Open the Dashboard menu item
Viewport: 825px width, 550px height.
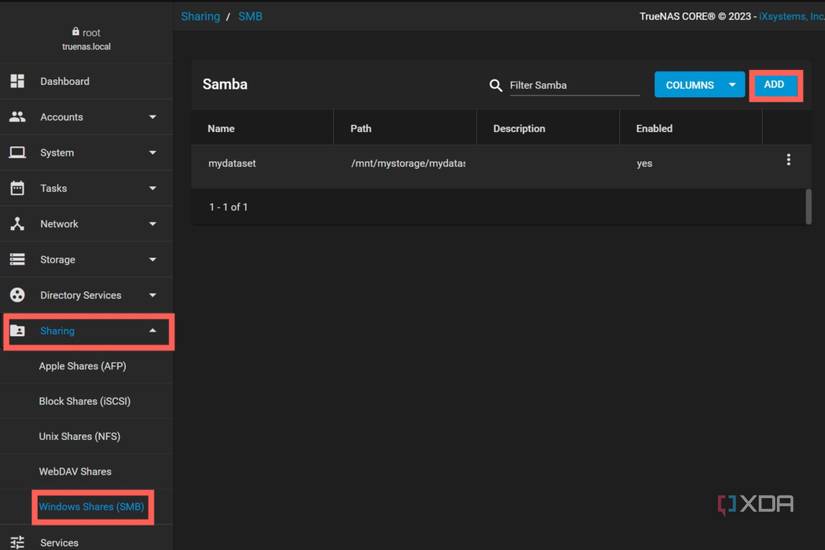86,81
